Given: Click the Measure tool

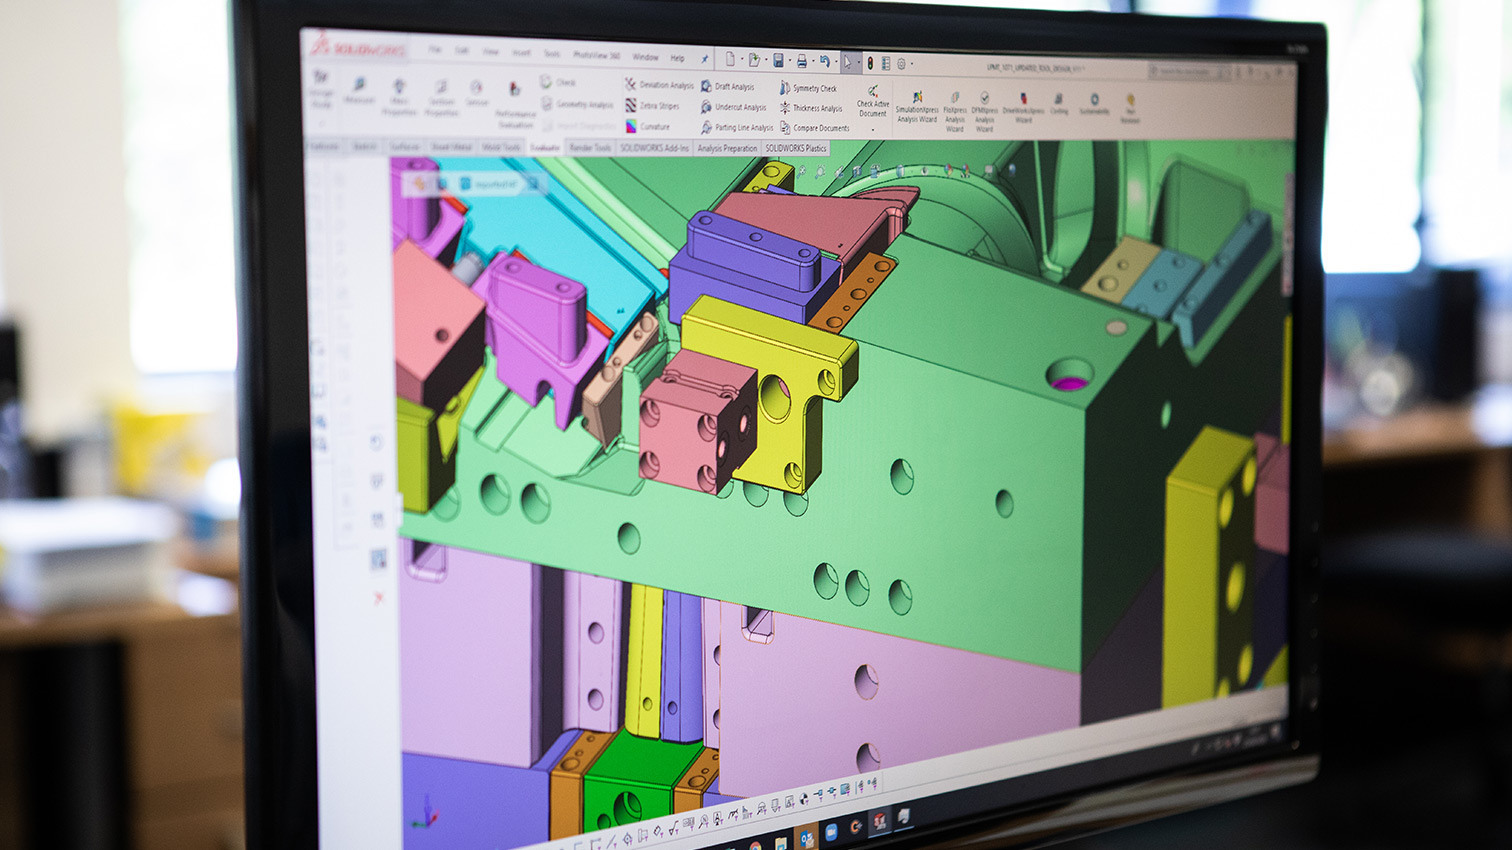Looking at the screenshot, I should (x=359, y=89).
